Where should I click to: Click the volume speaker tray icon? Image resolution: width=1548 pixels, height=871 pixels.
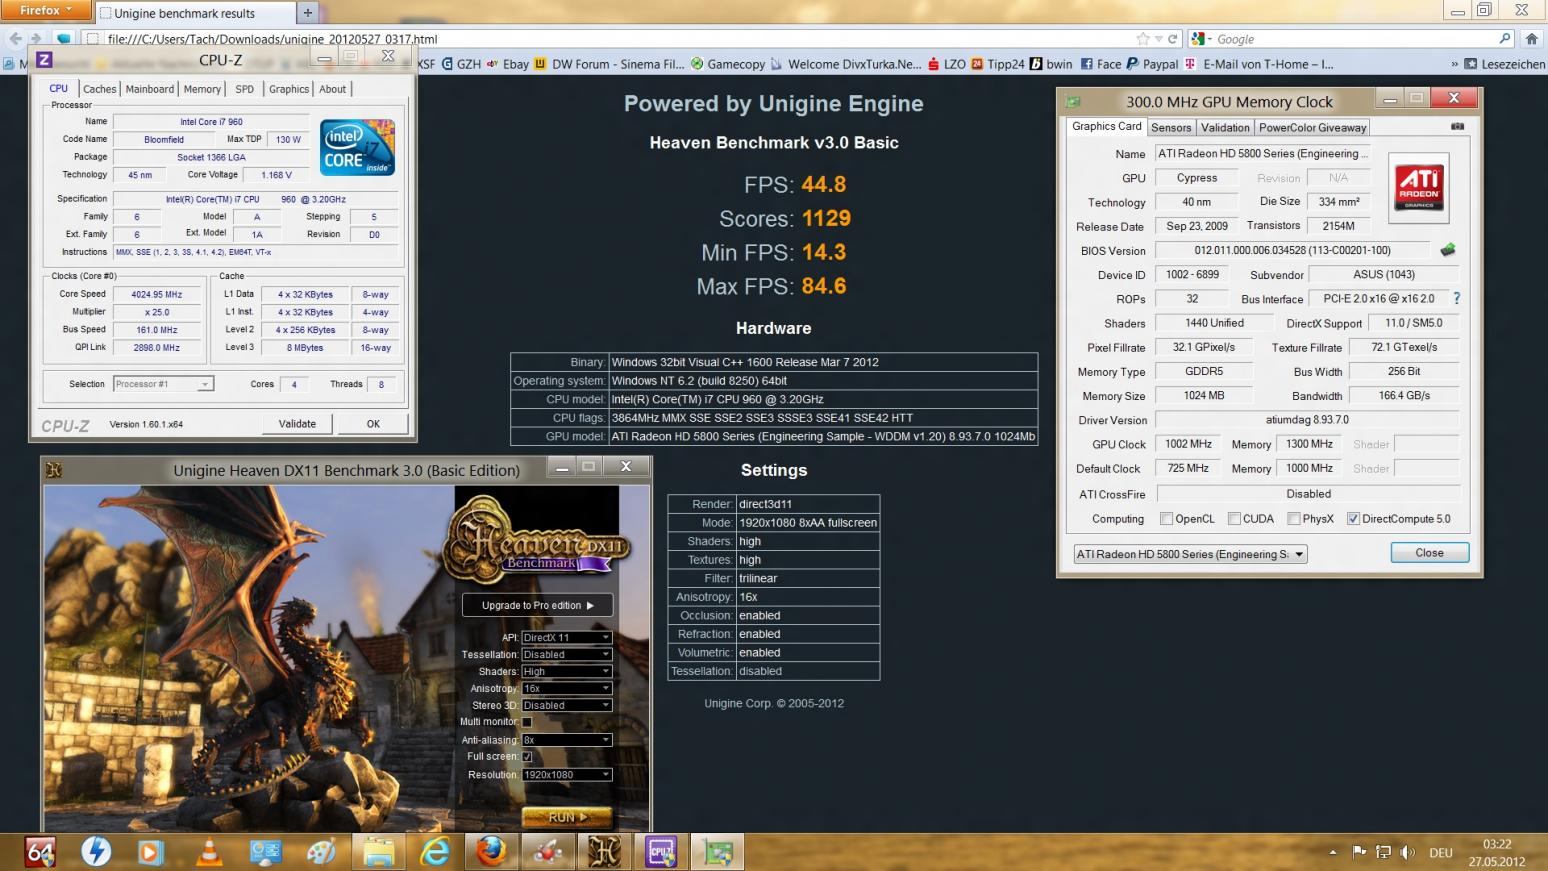coord(1408,852)
